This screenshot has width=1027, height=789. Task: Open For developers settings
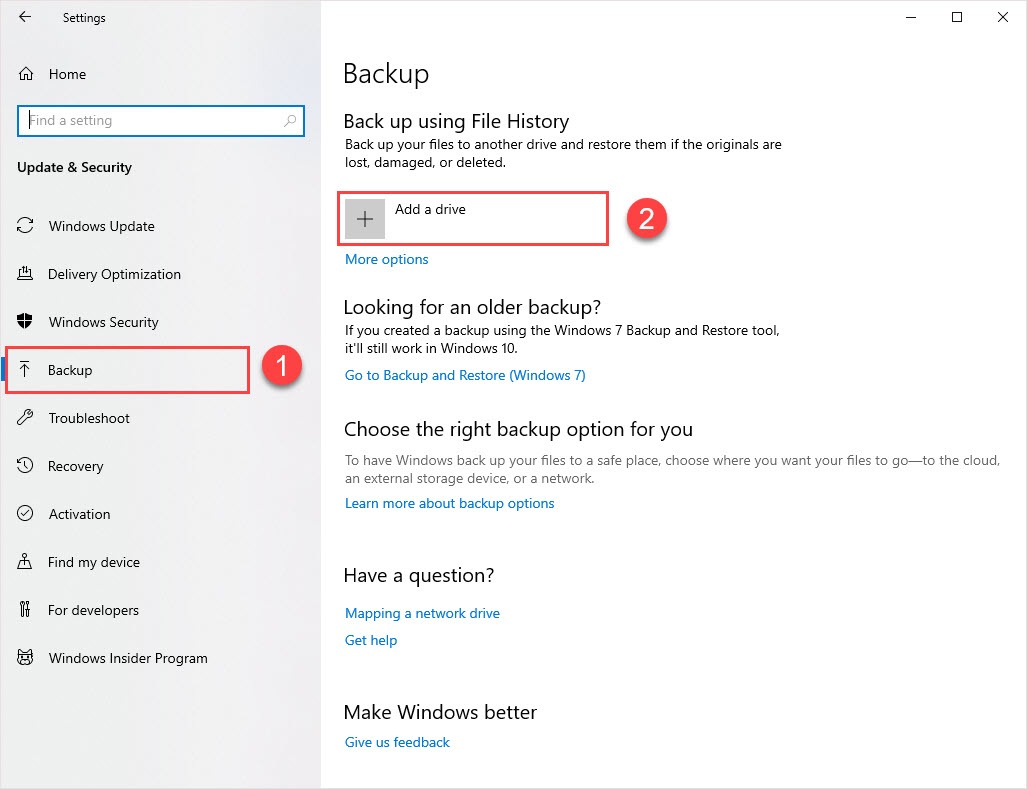93,610
